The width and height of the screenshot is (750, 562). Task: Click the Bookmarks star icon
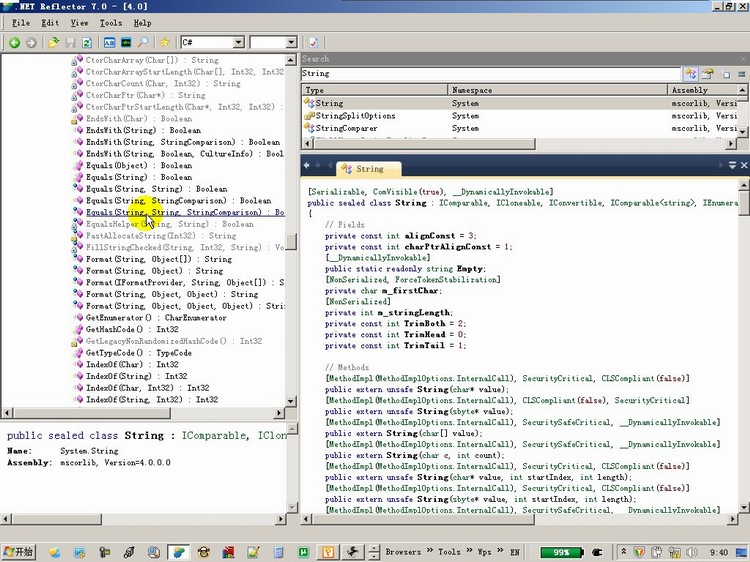165,43
